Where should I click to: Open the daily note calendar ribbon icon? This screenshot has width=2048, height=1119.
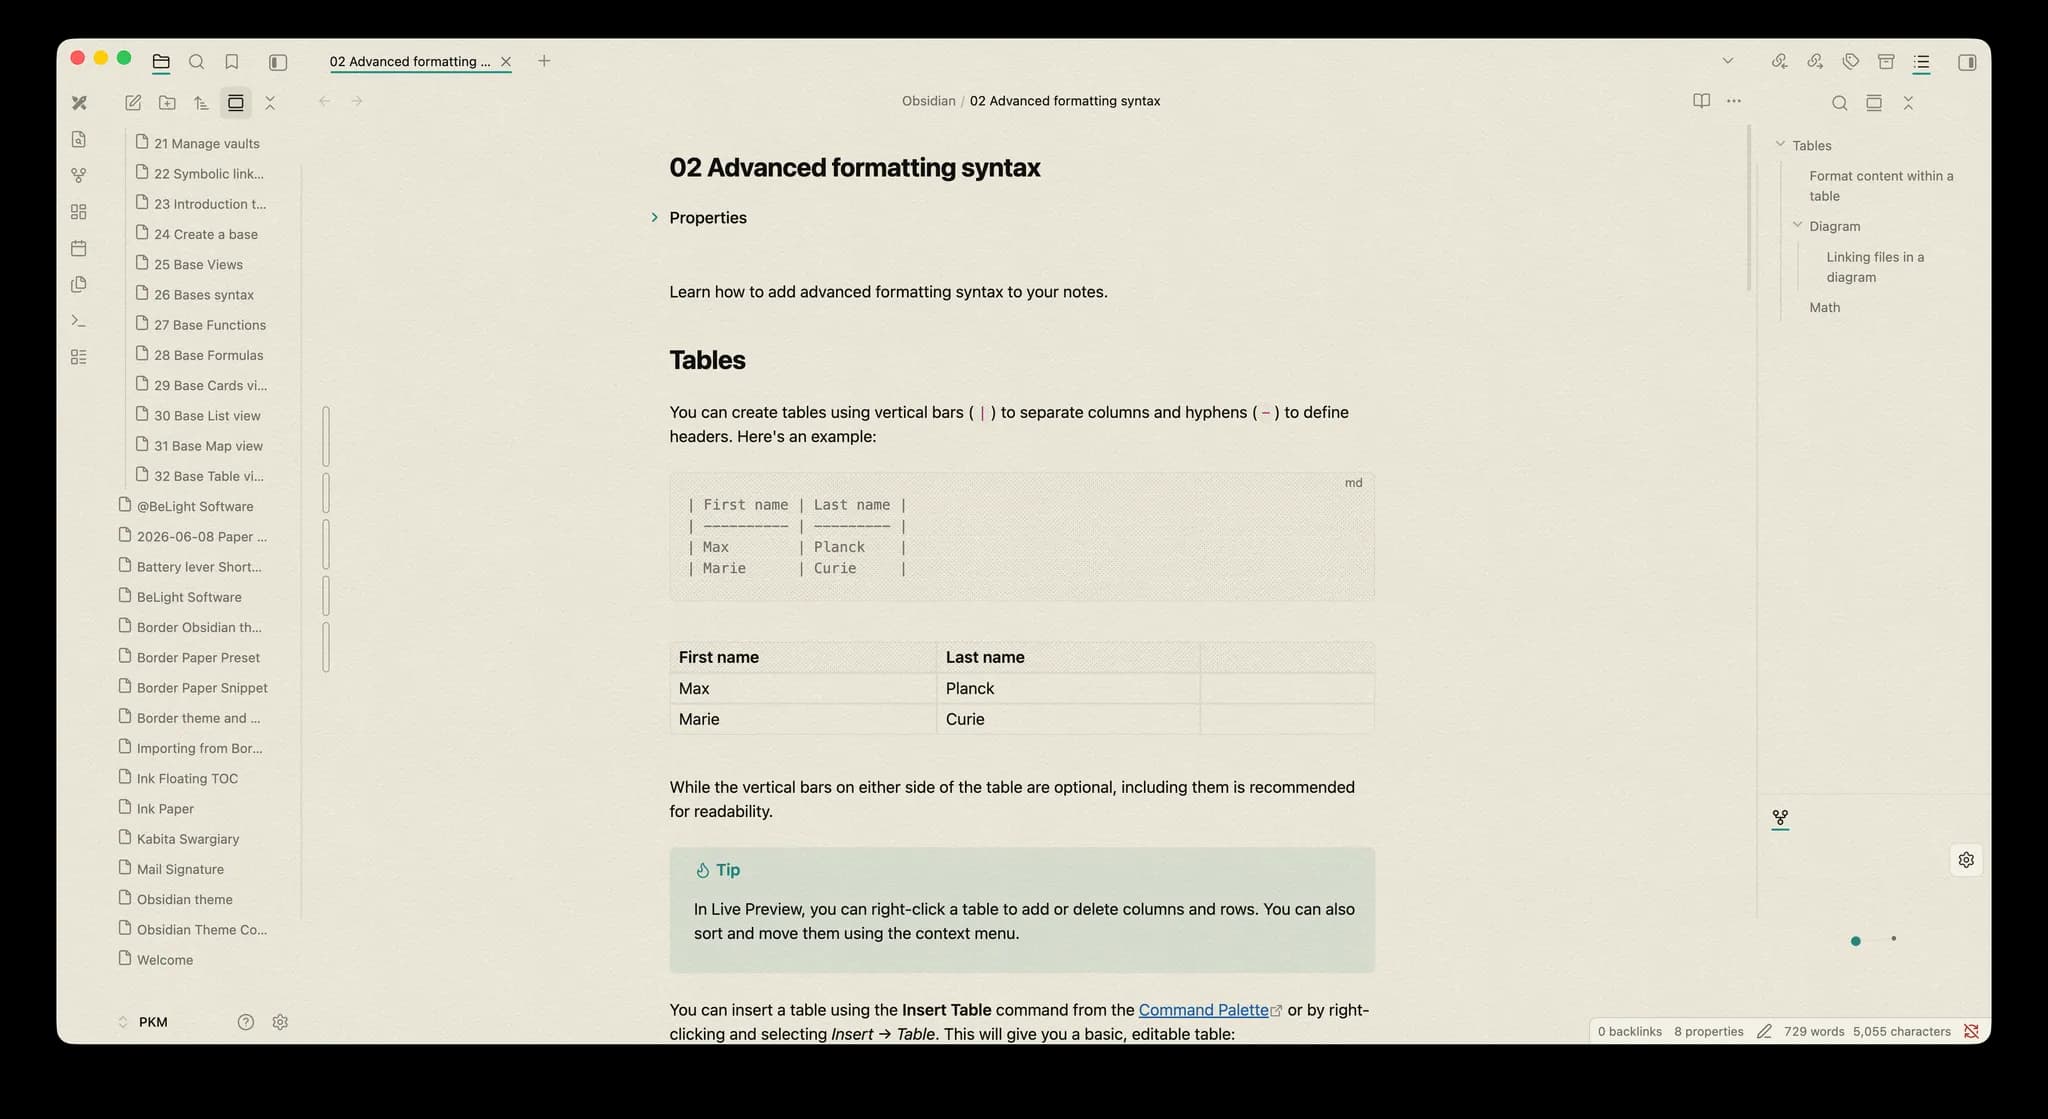(79, 248)
